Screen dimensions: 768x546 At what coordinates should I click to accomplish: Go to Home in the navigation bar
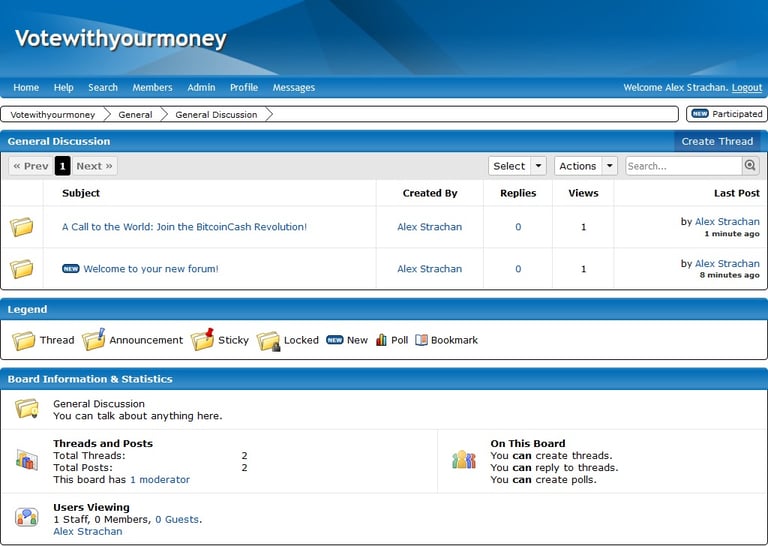click(26, 87)
